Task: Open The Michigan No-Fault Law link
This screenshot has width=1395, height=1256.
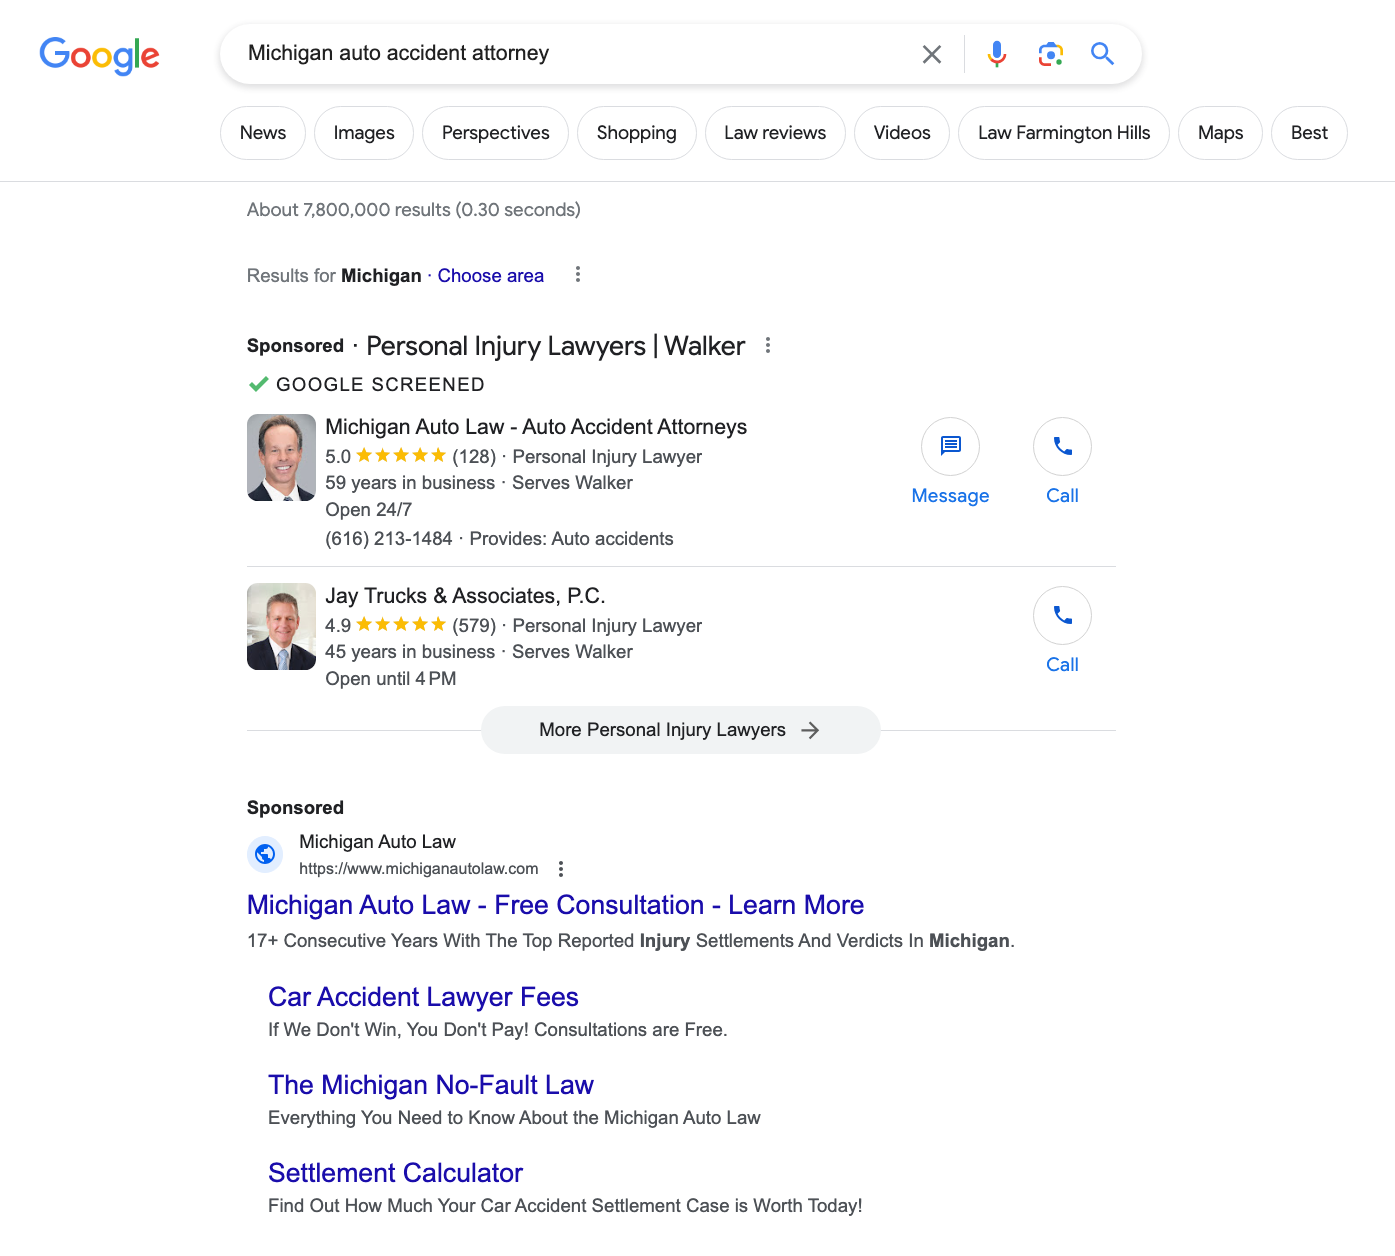Action: tap(431, 1085)
